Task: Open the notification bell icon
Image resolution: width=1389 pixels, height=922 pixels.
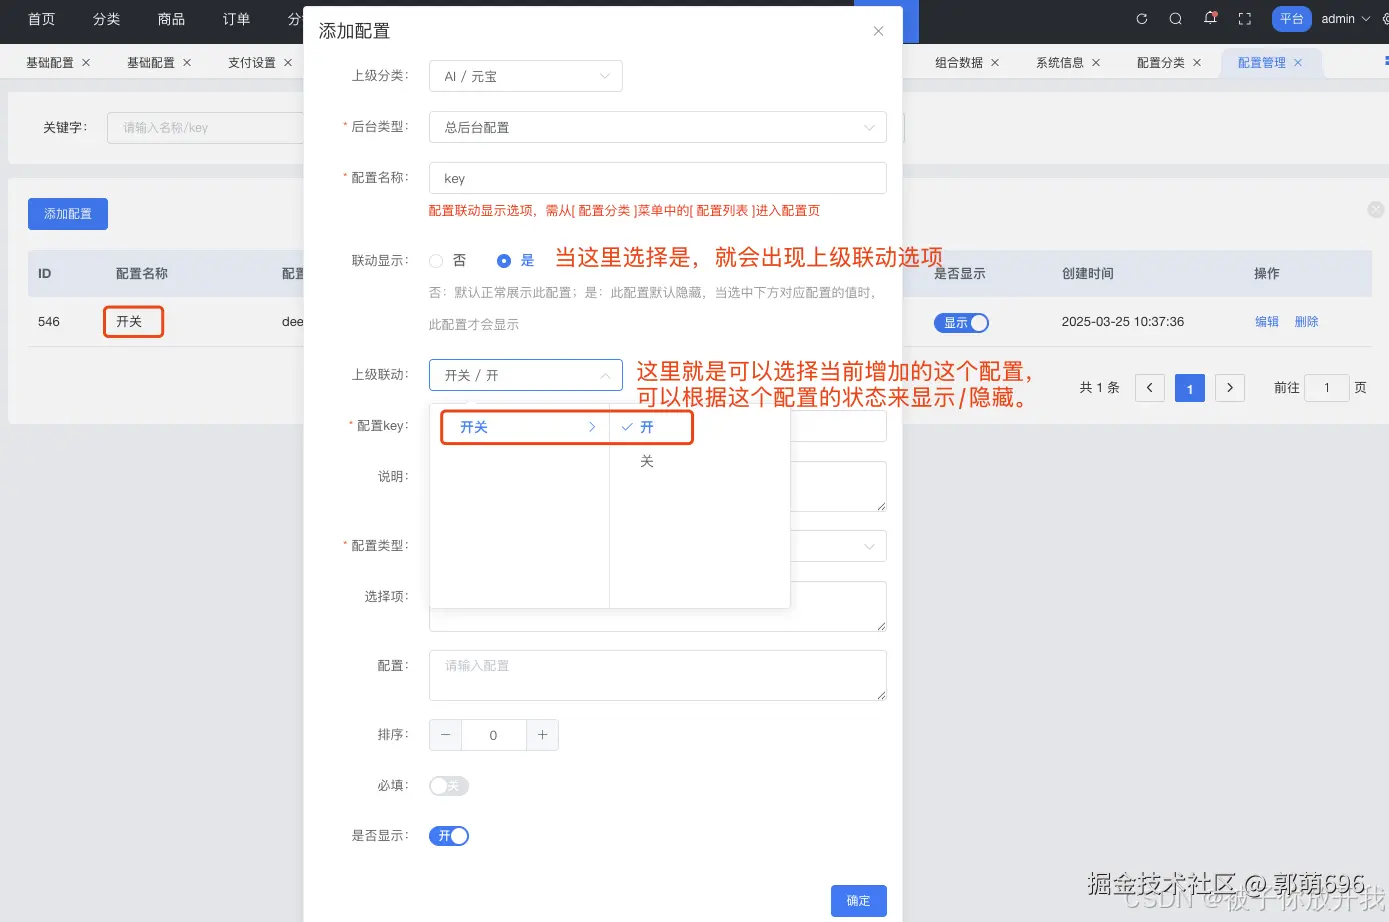Action: (1210, 18)
